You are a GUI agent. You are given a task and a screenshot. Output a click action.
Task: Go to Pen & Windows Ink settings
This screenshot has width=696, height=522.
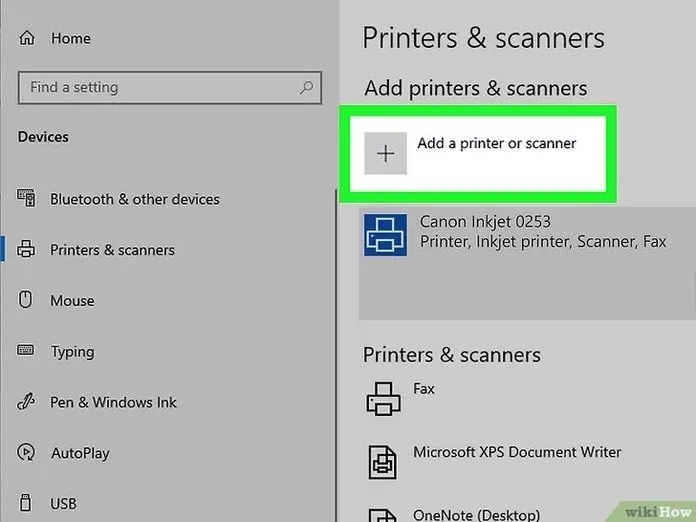tap(113, 402)
